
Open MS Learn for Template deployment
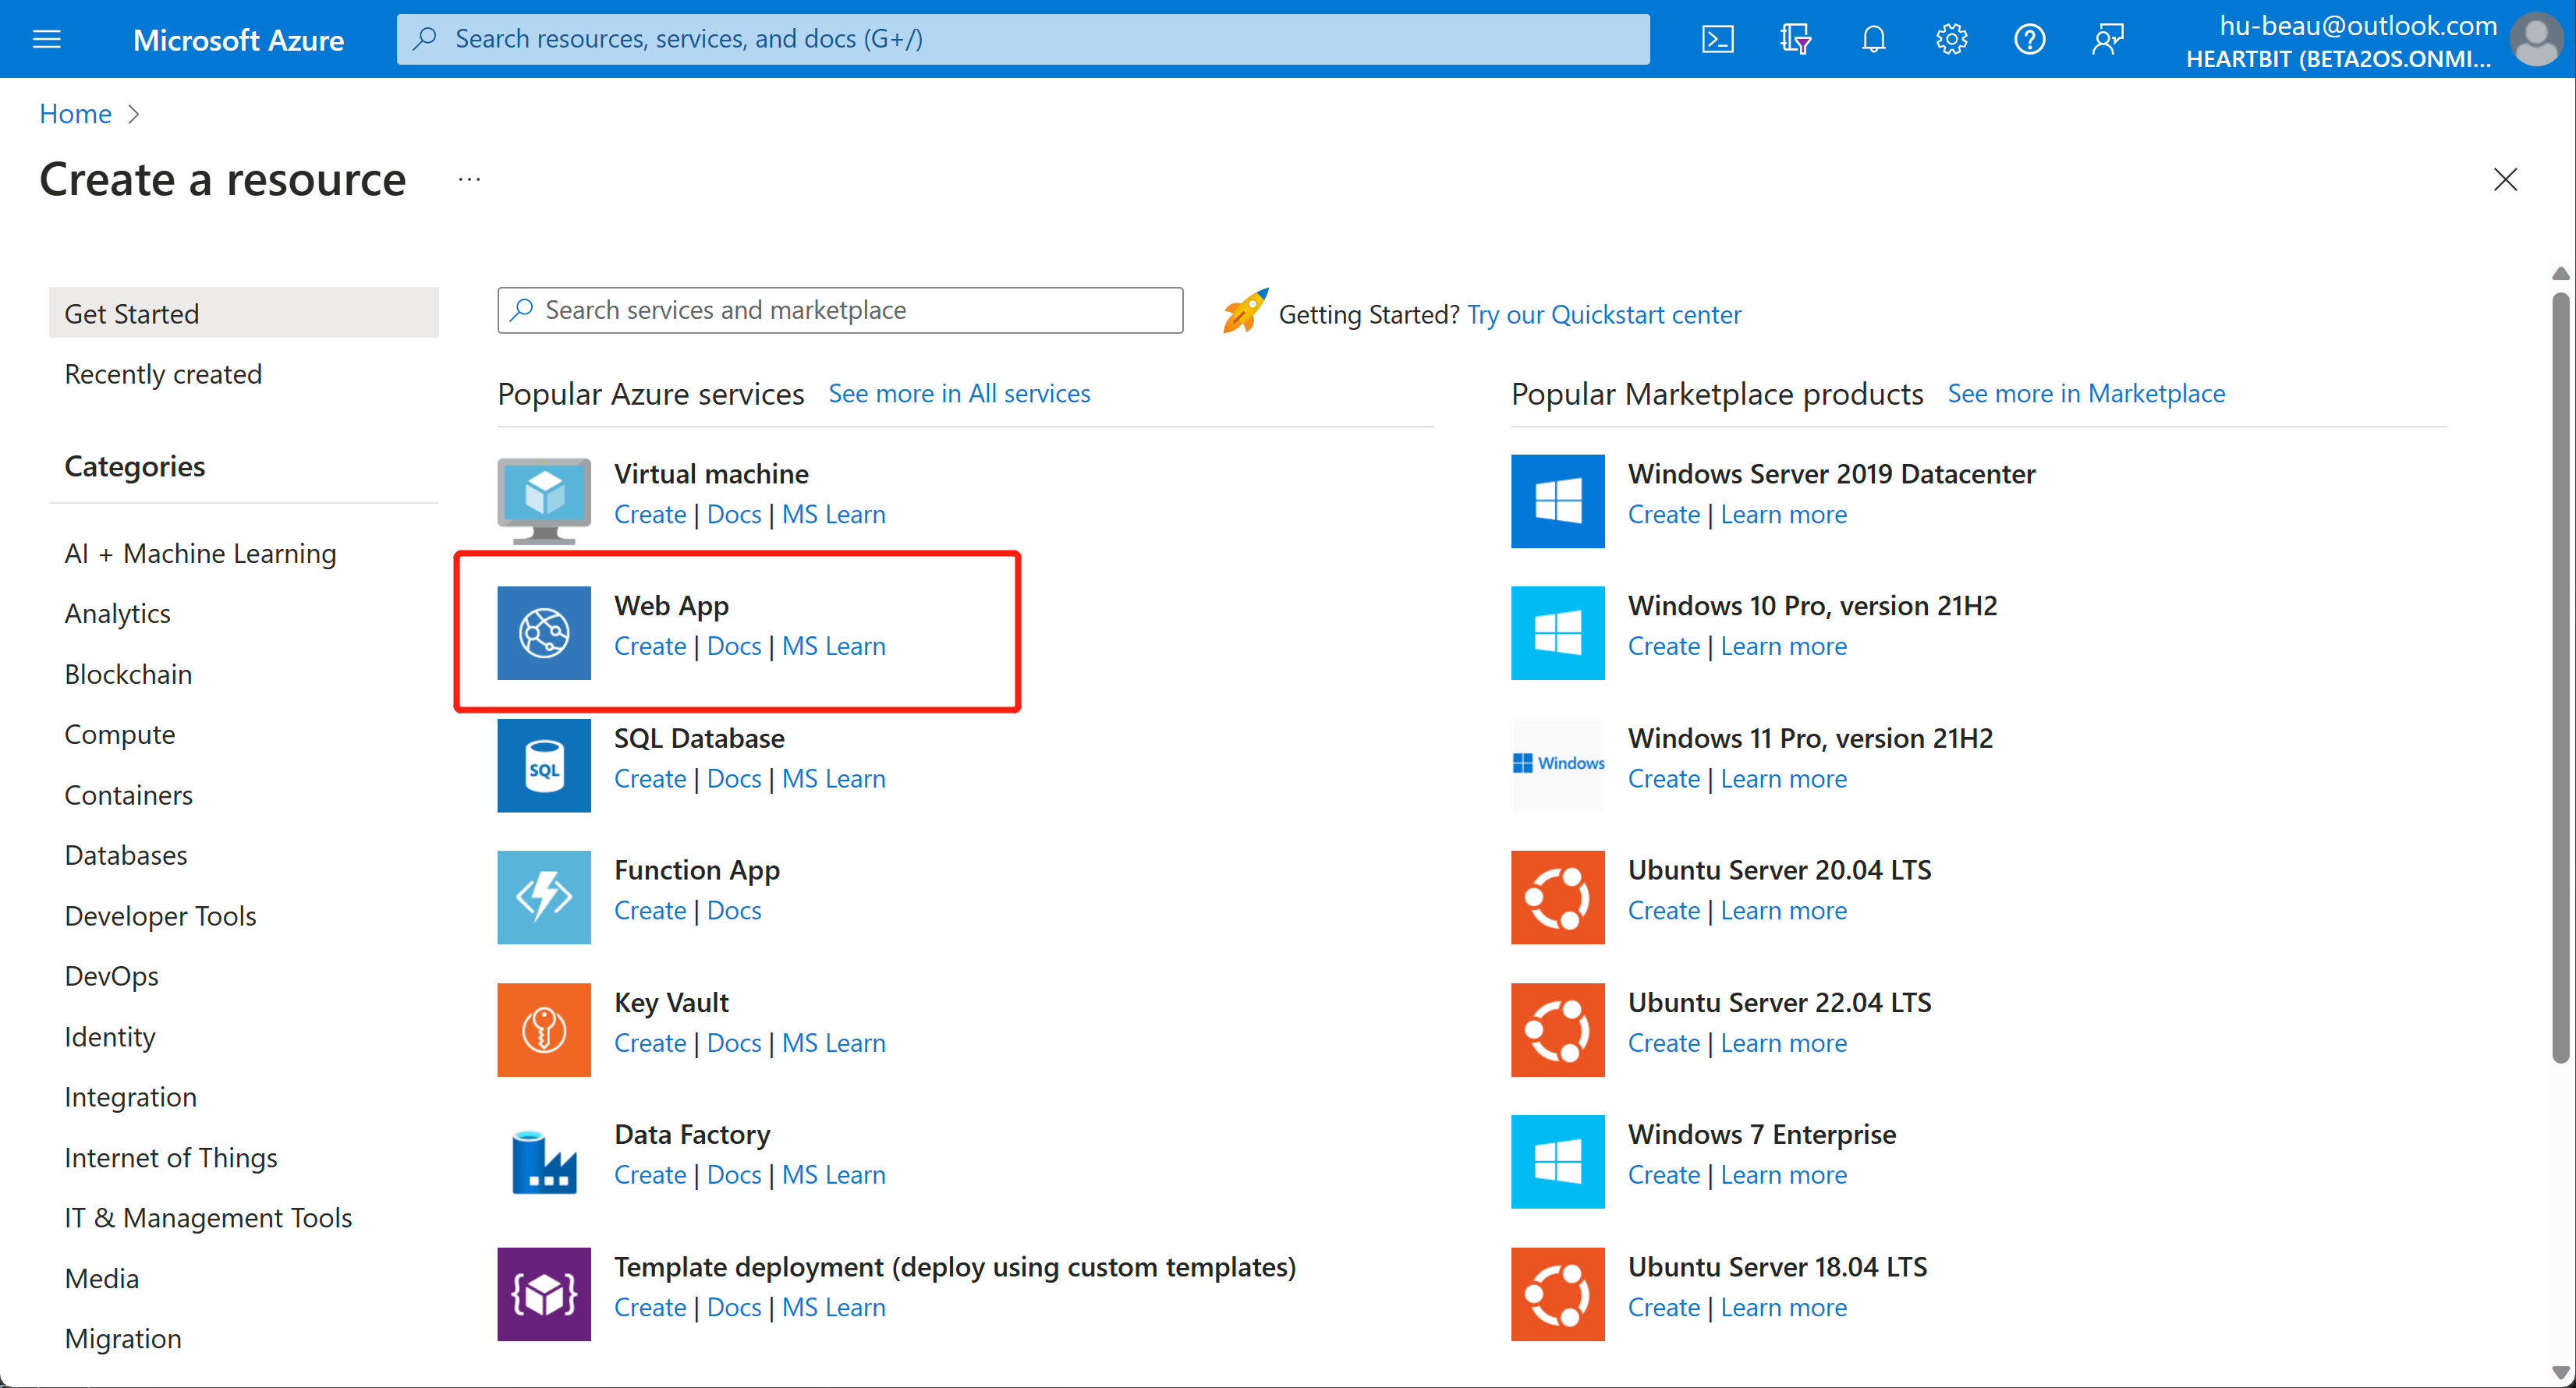[833, 1306]
